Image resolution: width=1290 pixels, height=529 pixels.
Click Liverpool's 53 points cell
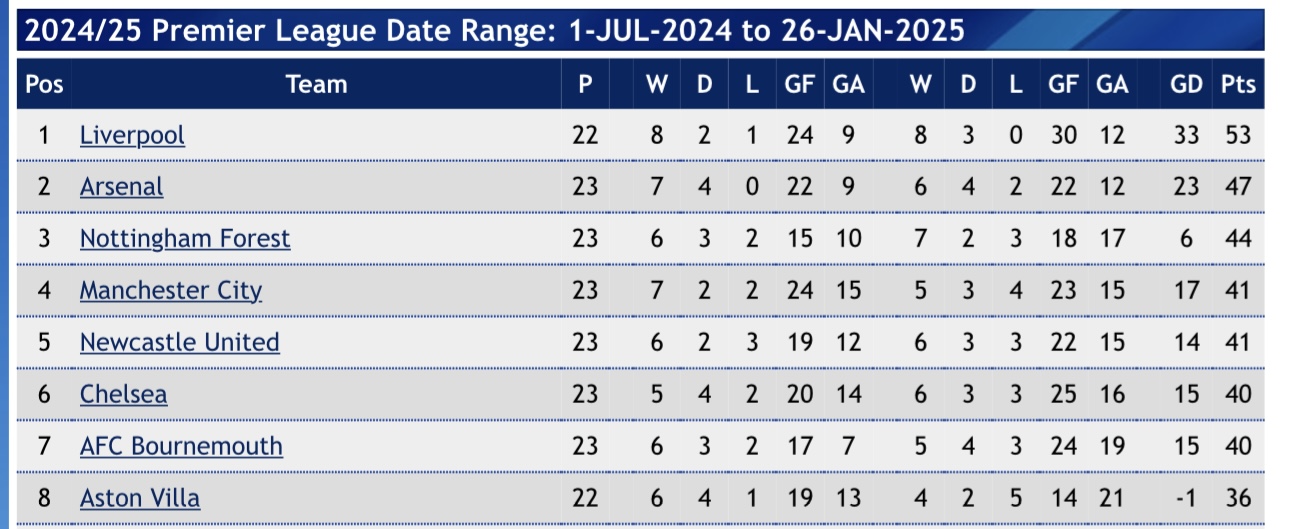tap(1238, 134)
